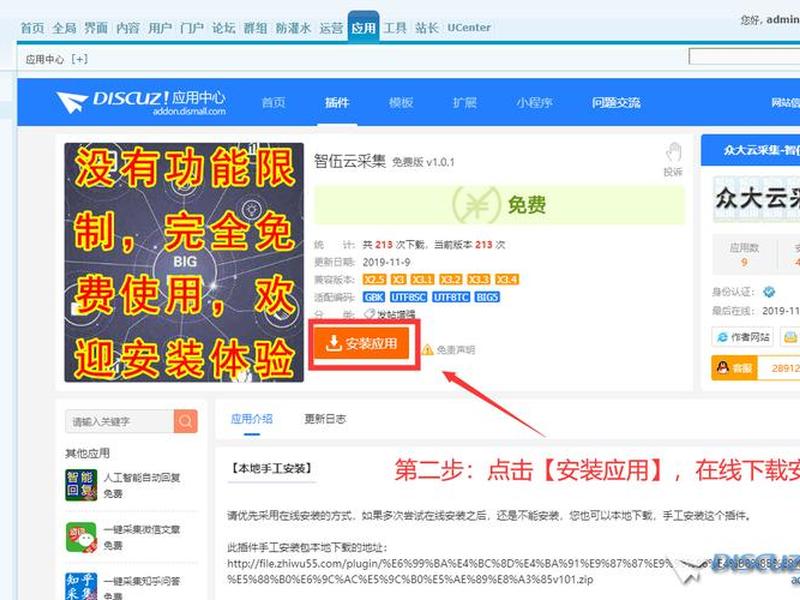Open the 问题交流 nav link
Image resolution: width=800 pixels, height=600 pixels.
pyautogui.click(x=616, y=103)
